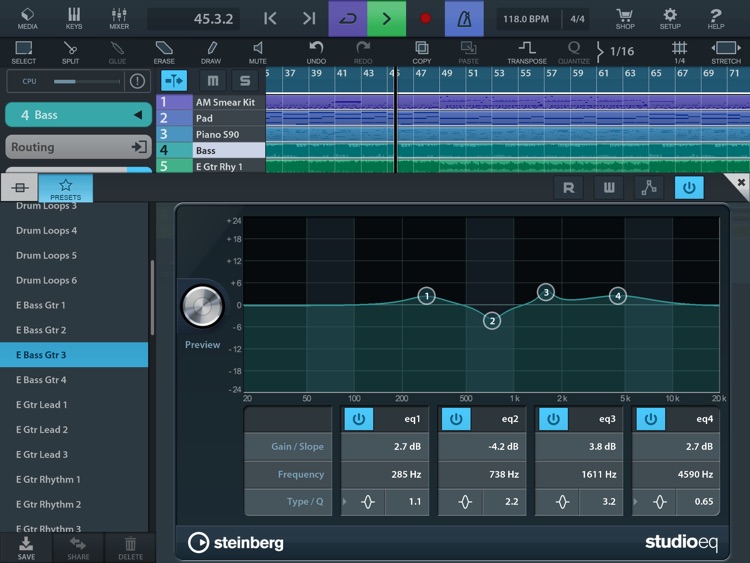This screenshot has width=750, height=563.
Task: Save the current preset
Action: (x=26, y=548)
